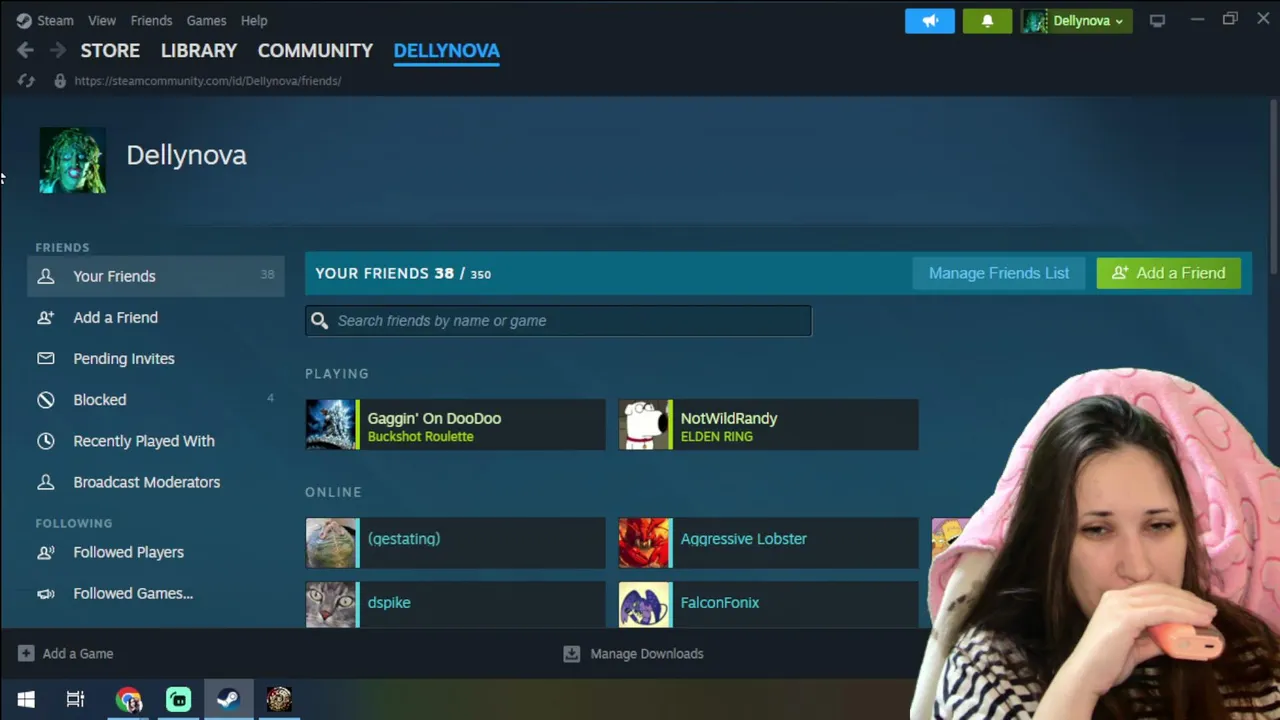The image size is (1280, 720).
Task: Click the page's vertical scrollbar
Action: click(1273, 185)
